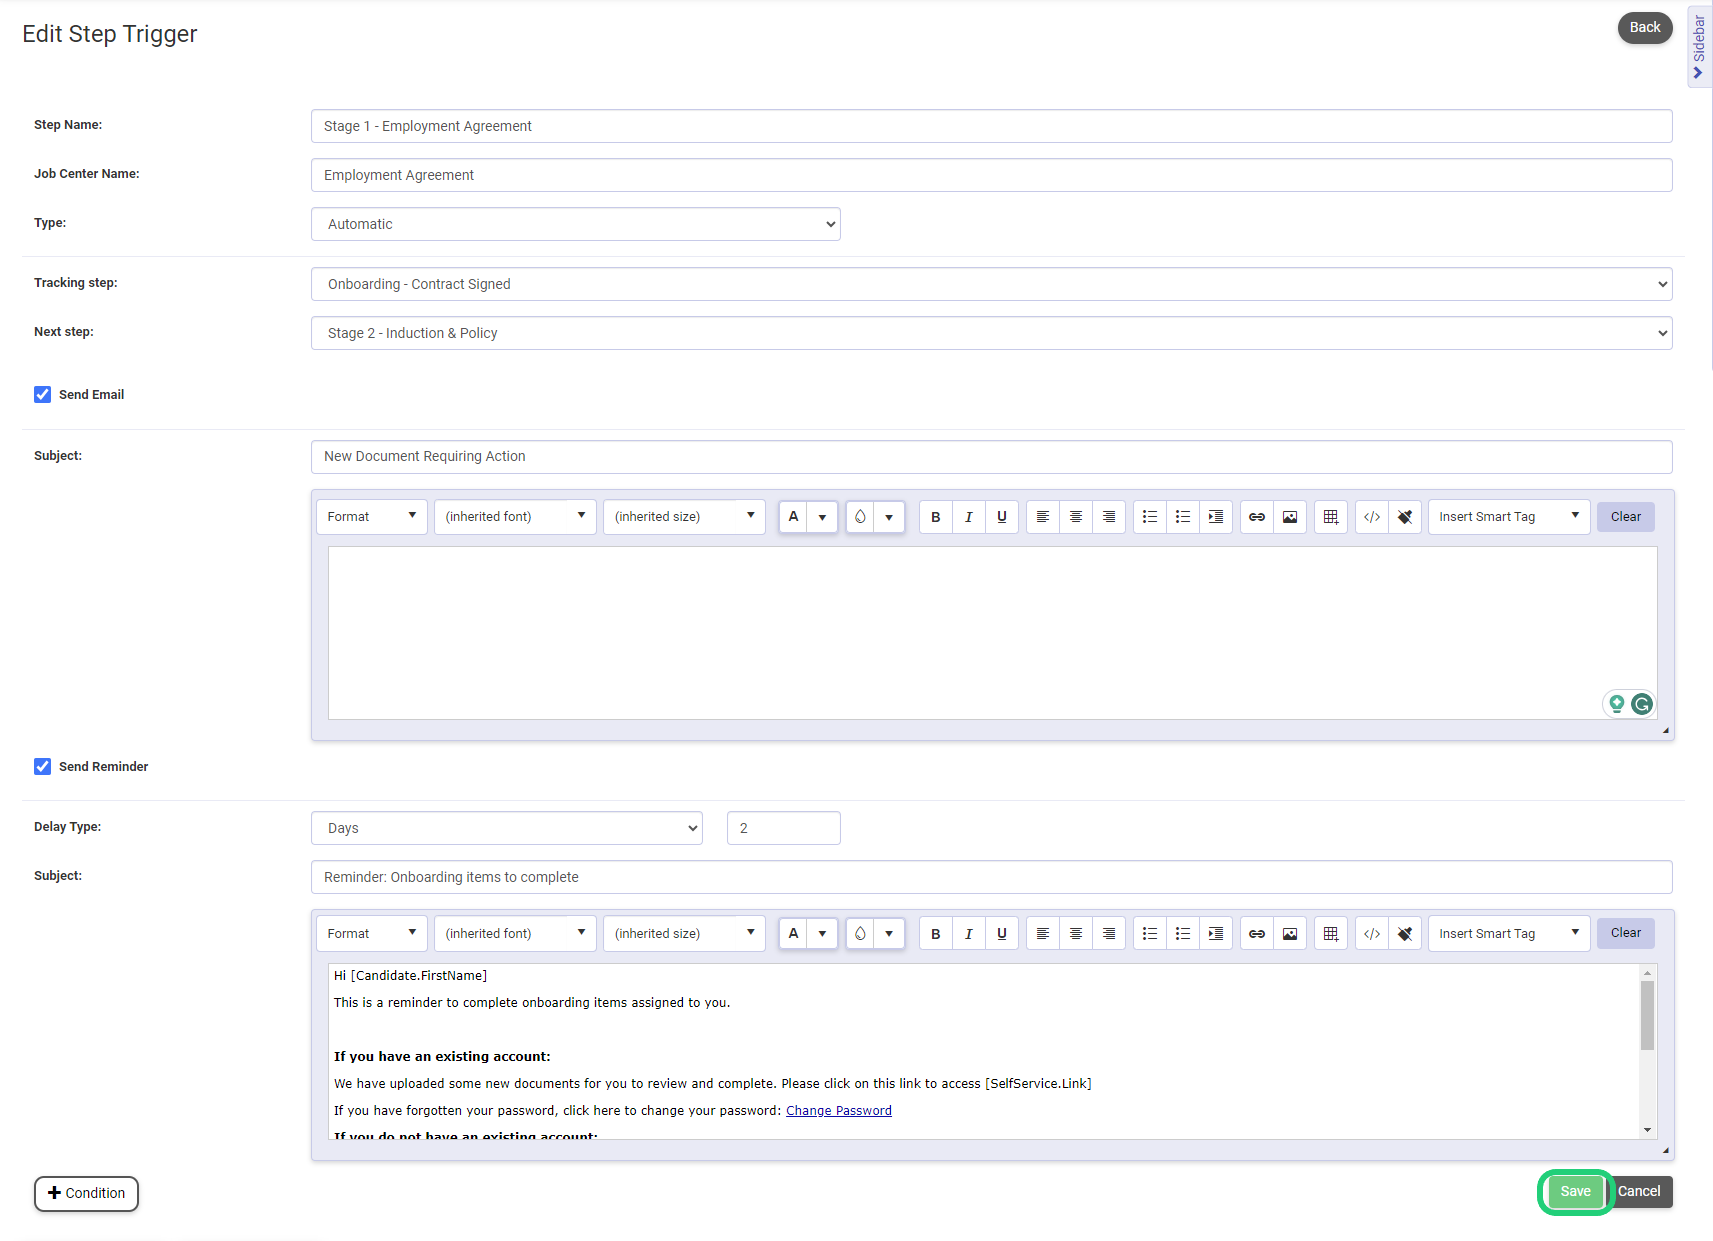
Task: Uncheck the Send Reminder checkbox
Action: click(x=43, y=767)
